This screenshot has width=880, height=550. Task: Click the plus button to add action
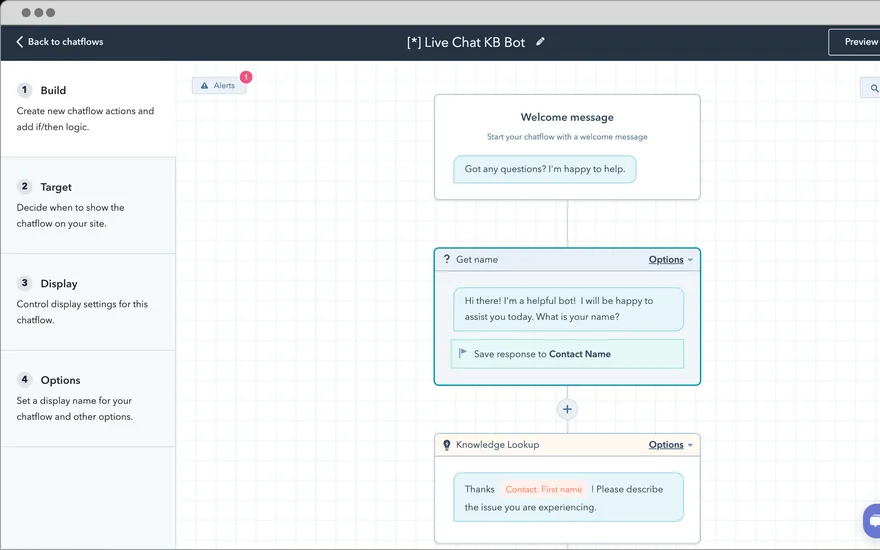click(567, 409)
